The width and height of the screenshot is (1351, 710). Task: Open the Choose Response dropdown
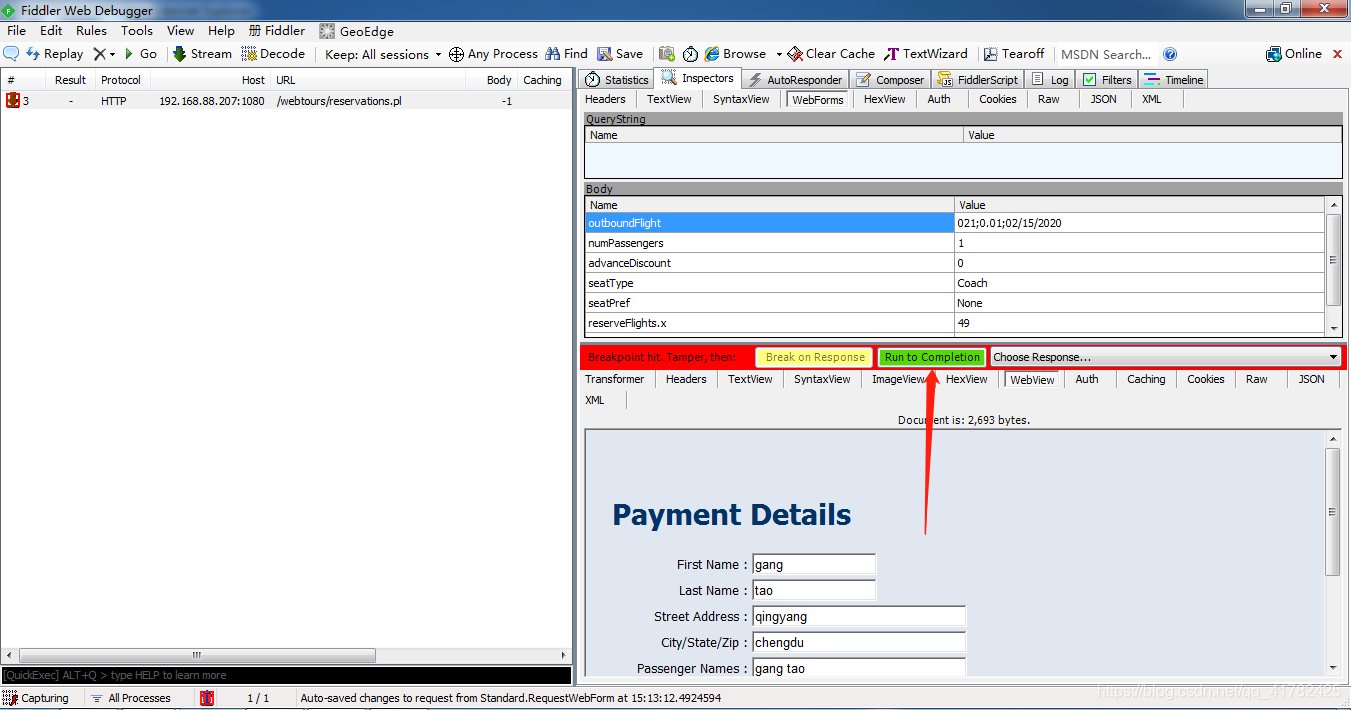[x=1166, y=357]
